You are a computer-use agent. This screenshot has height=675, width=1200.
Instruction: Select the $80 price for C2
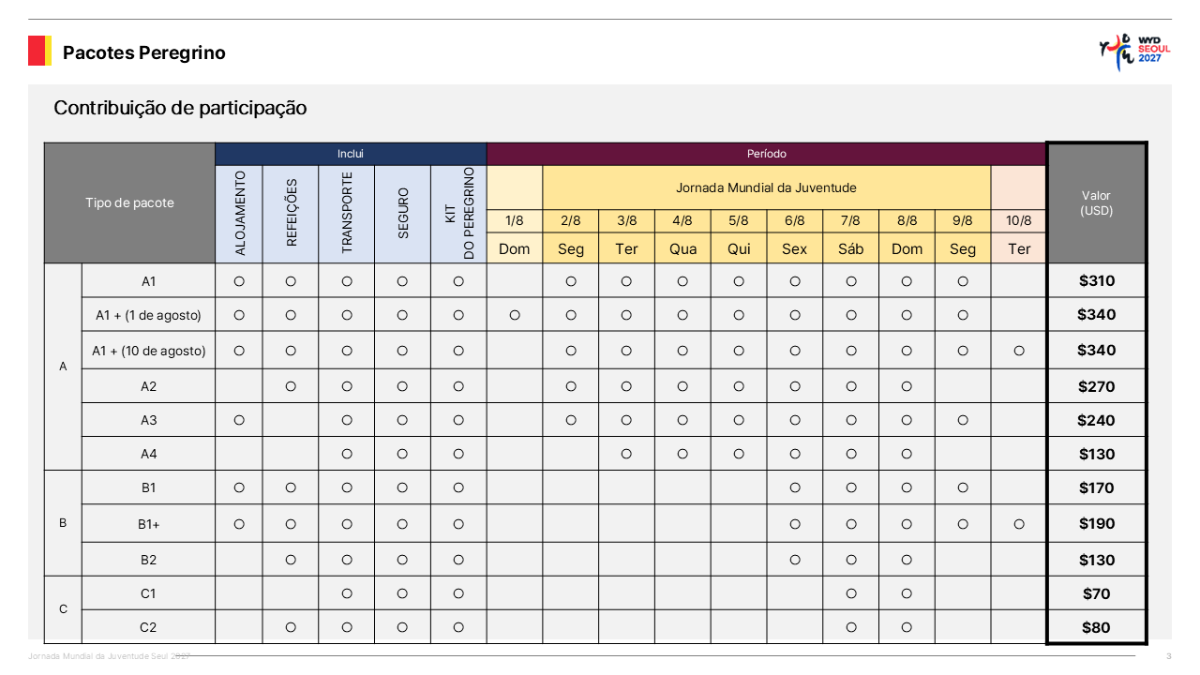[1097, 628]
